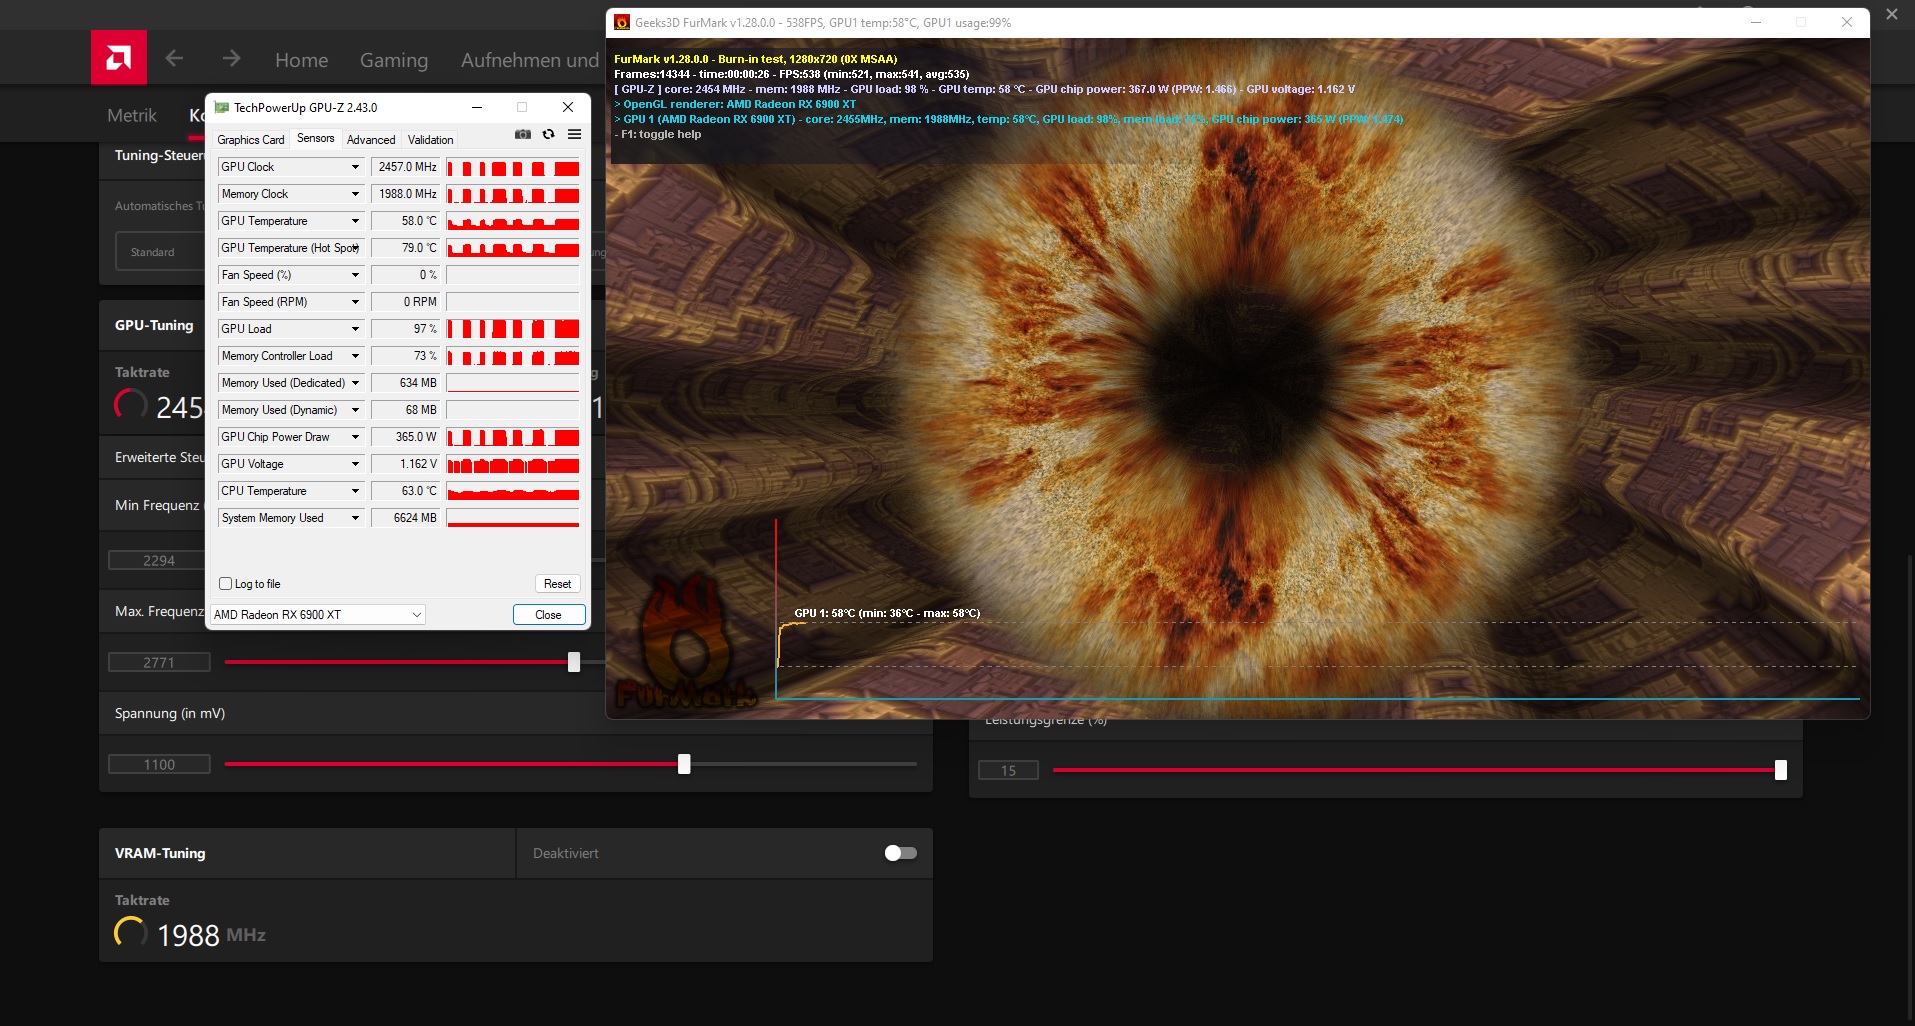Open GPU Temperature (Hot Spot) dropdown
The height and width of the screenshot is (1026, 1915).
[x=355, y=248]
